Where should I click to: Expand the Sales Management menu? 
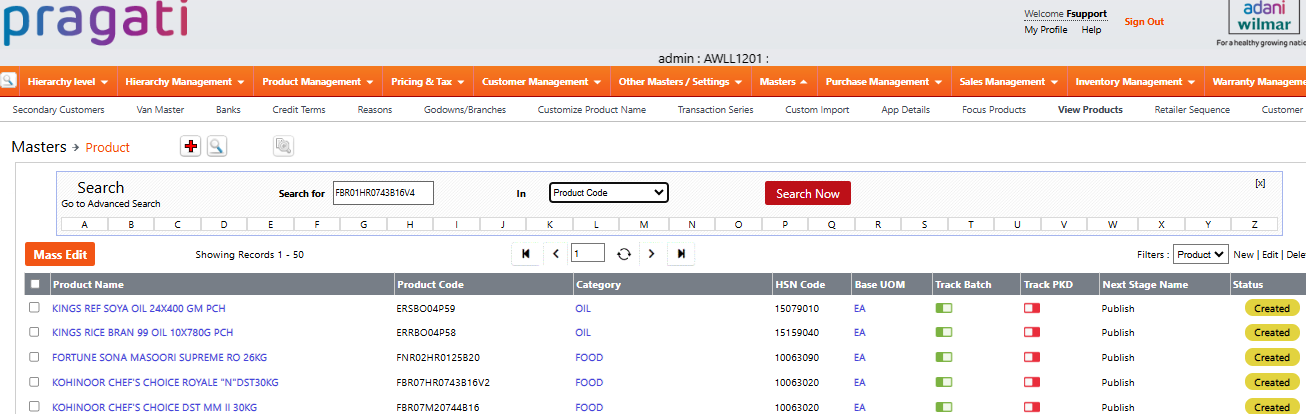pyautogui.click(x=1008, y=81)
